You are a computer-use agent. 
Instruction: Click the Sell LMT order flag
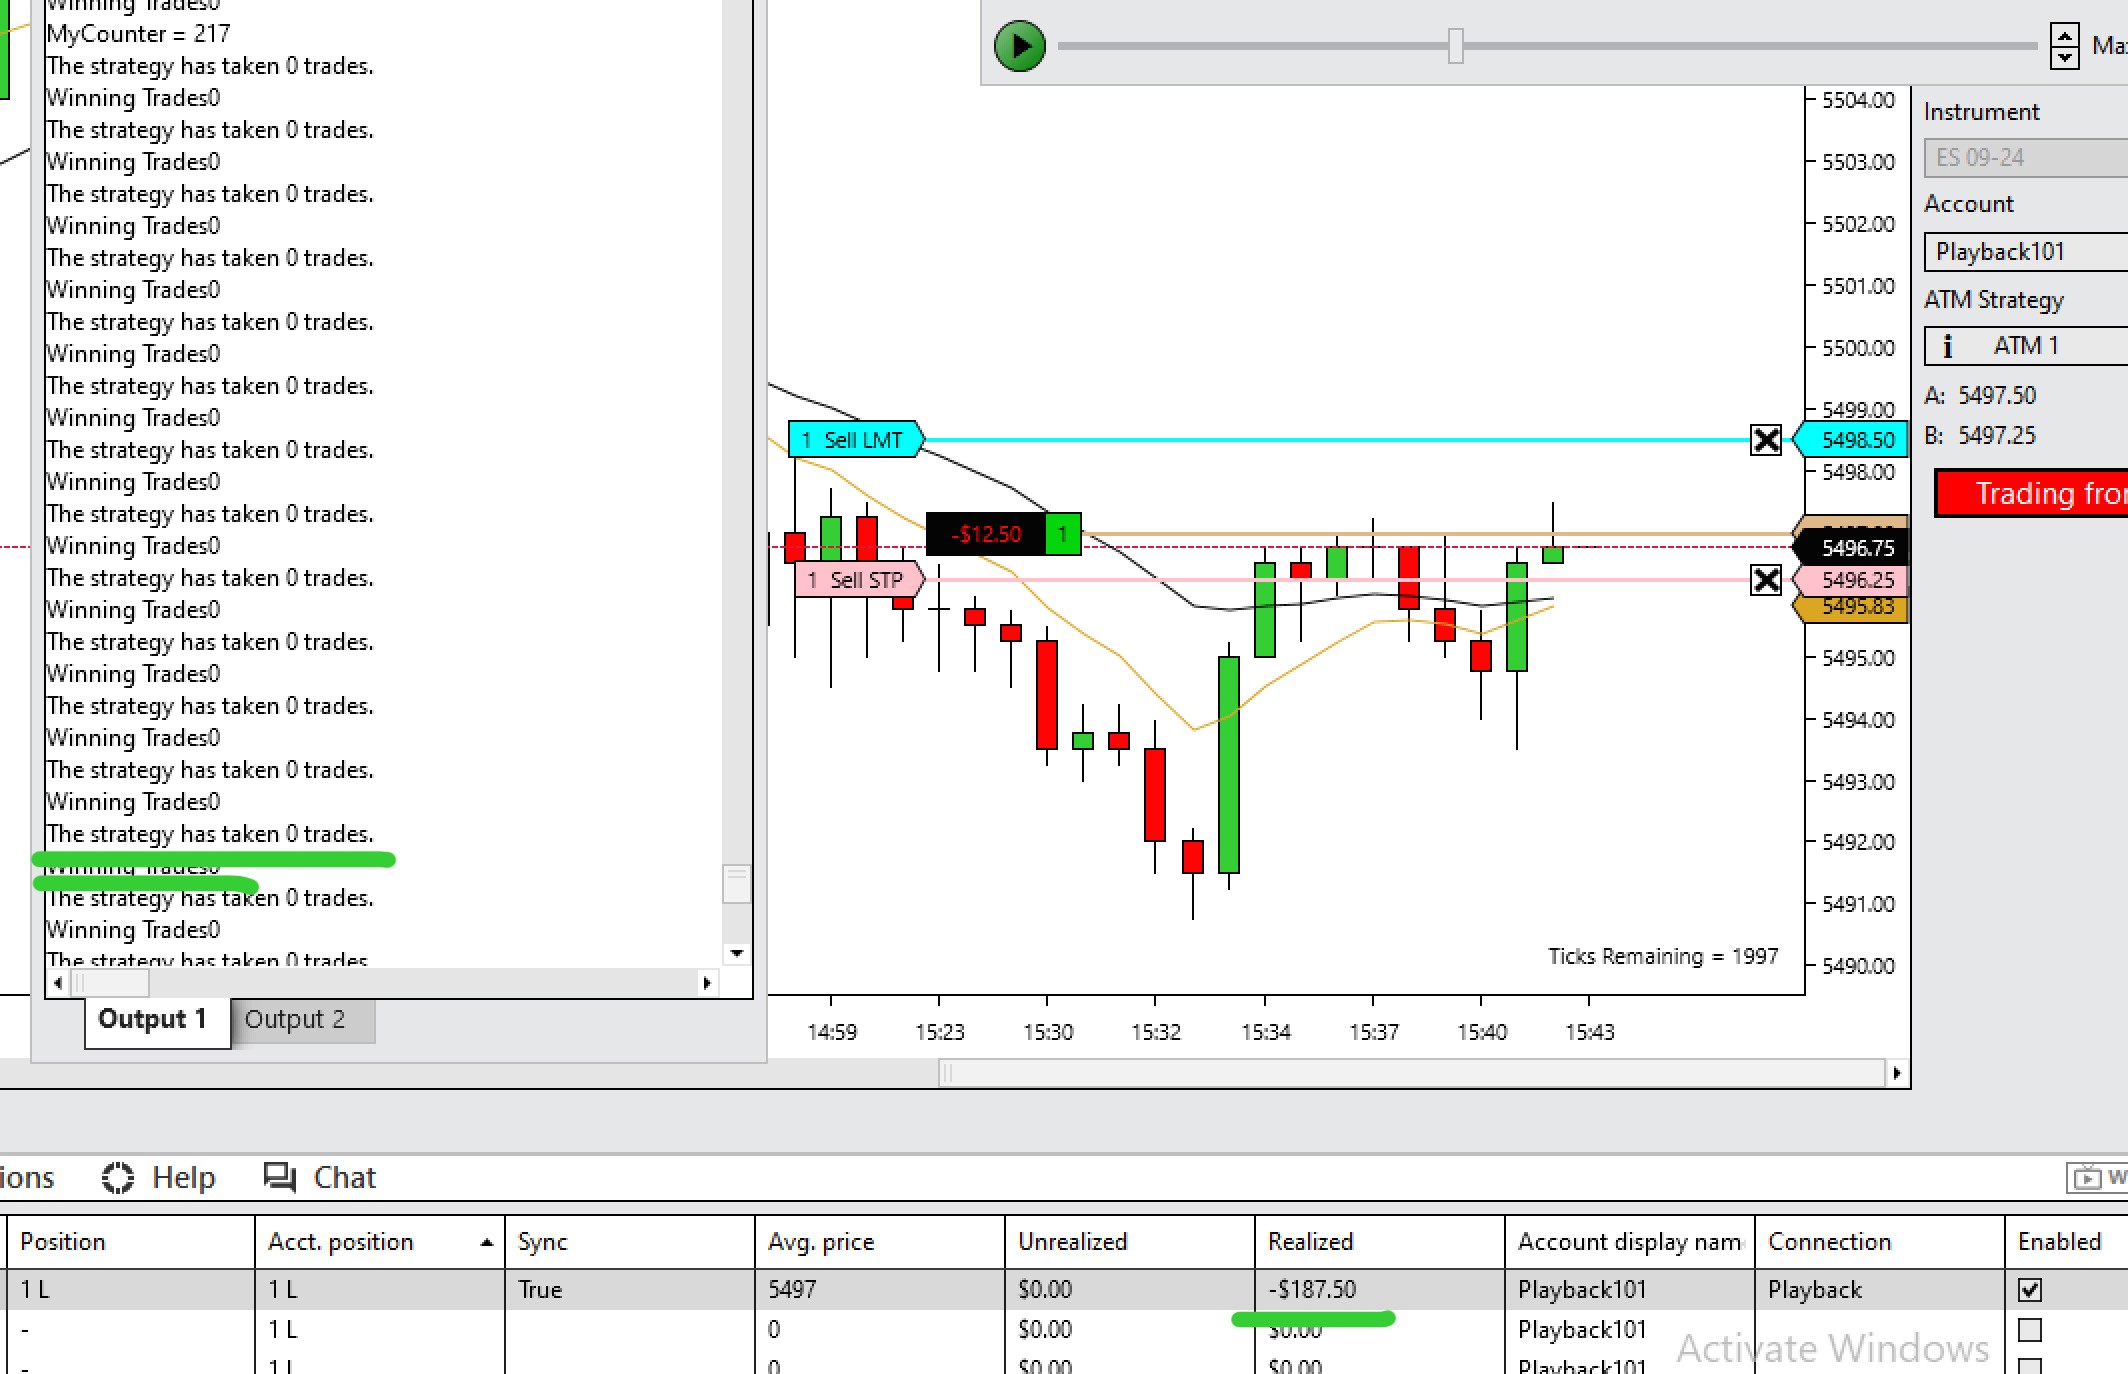[854, 440]
